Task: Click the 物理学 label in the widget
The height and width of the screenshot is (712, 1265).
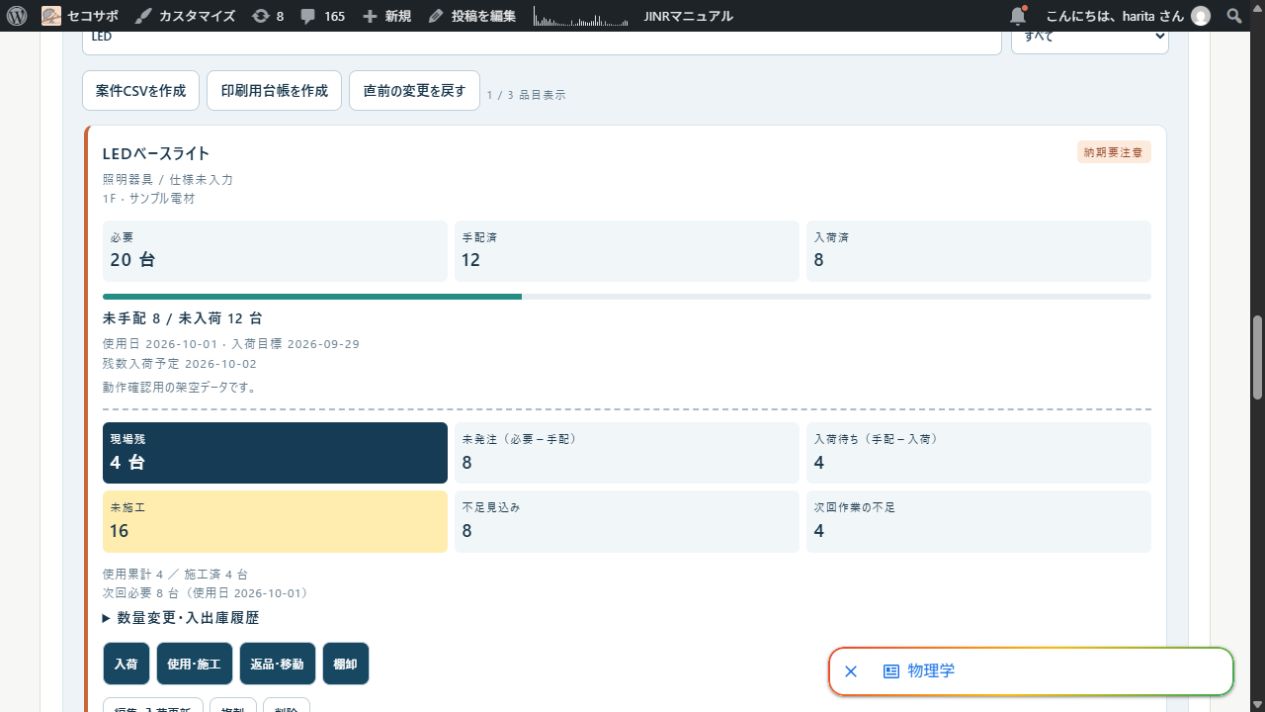Action: (931, 671)
